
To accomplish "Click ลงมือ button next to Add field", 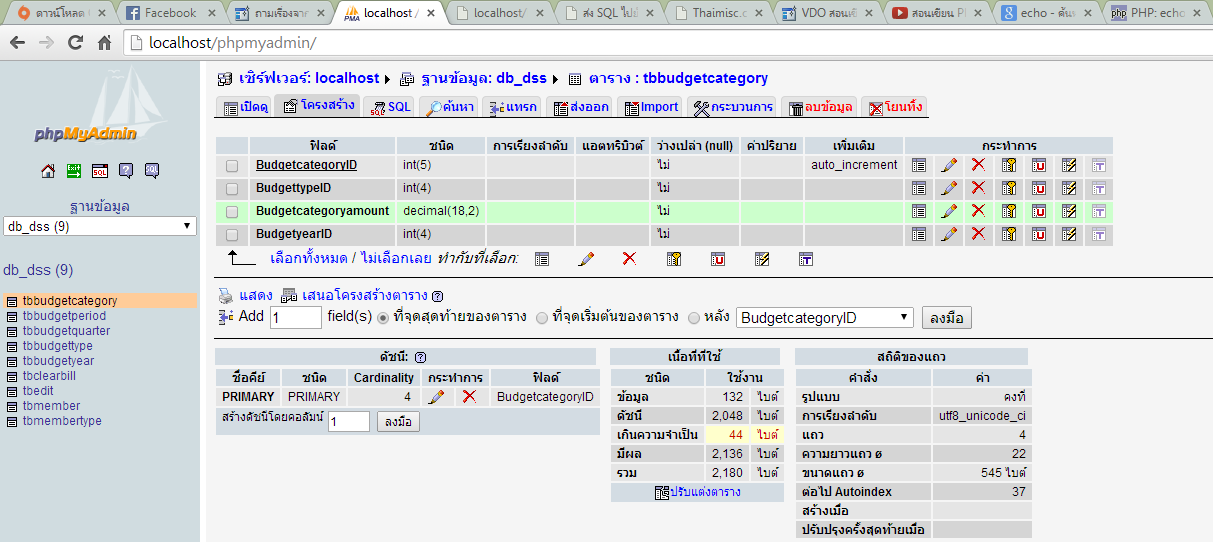I will click(946, 318).
